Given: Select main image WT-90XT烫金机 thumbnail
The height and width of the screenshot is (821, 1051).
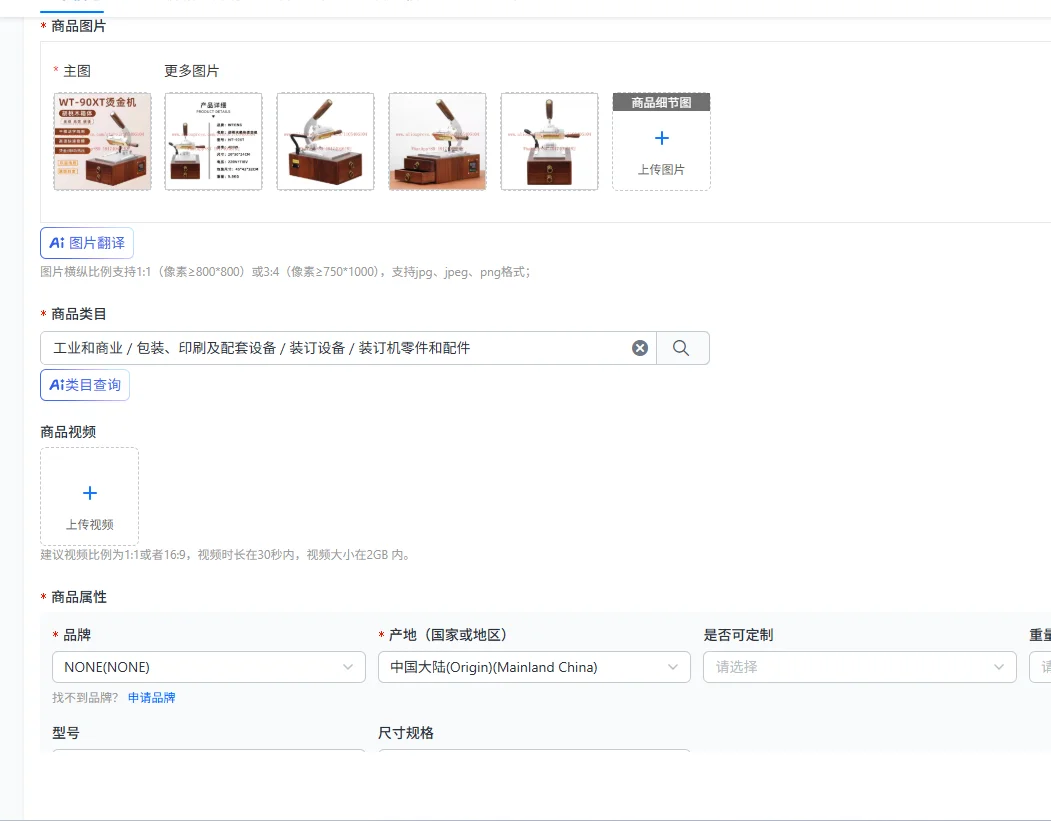Looking at the screenshot, I should 103,141.
